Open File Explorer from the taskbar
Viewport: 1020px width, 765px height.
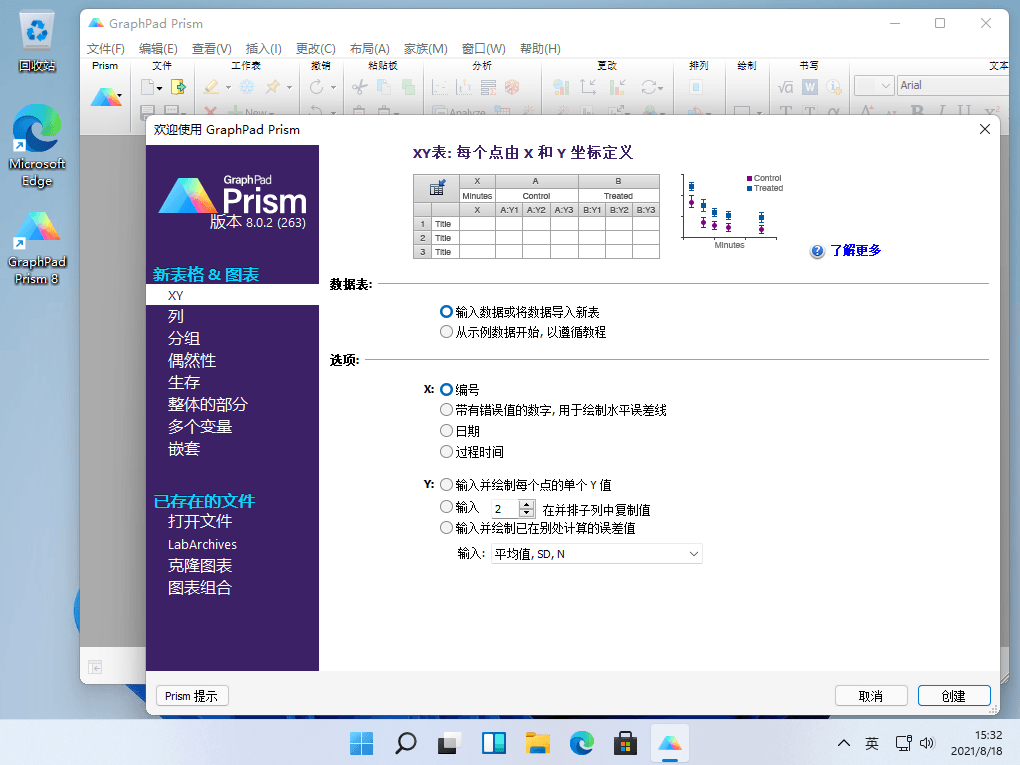coord(538,743)
